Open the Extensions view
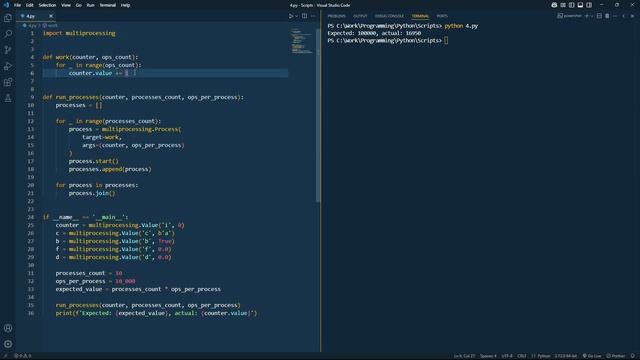640x360 pixels. [8, 82]
